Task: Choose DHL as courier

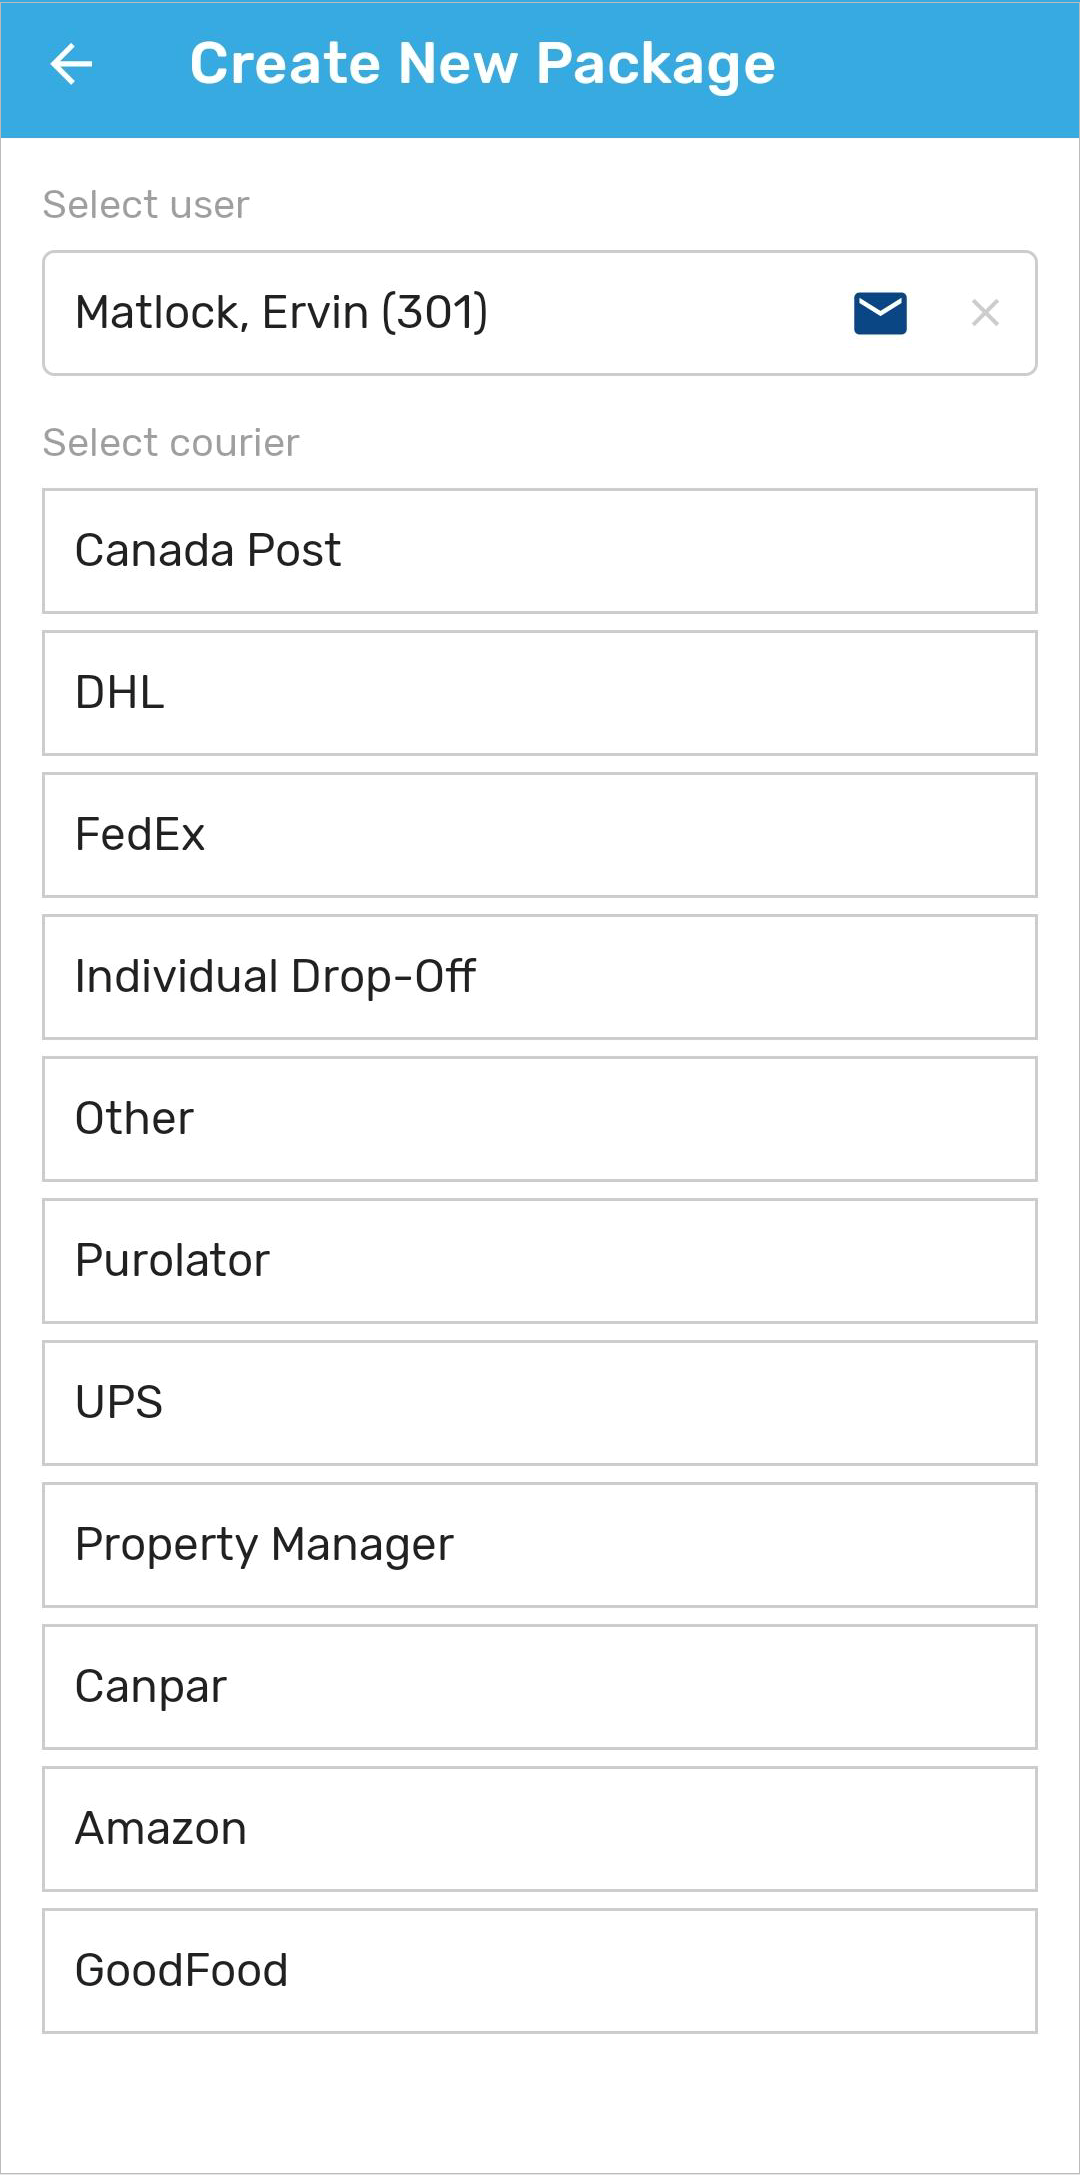Action: (540, 693)
